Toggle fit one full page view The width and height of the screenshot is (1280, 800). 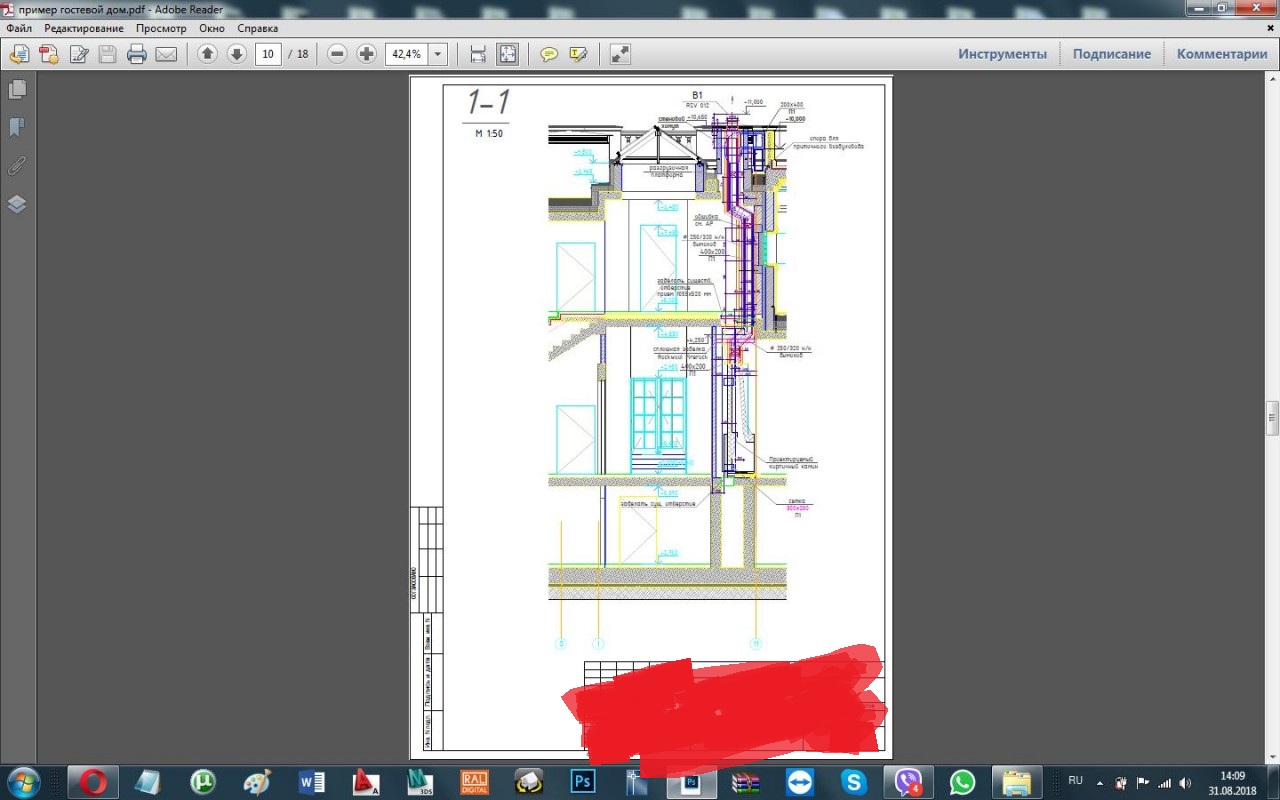[x=508, y=54]
